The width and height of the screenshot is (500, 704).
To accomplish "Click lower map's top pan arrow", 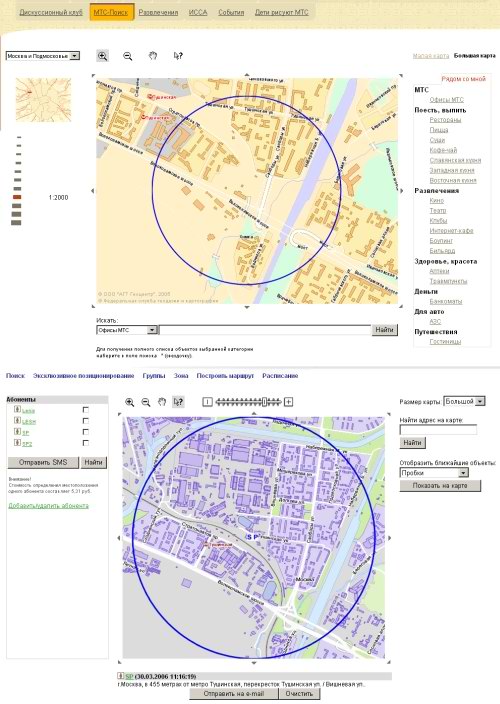I will click(x=254, y=413).
